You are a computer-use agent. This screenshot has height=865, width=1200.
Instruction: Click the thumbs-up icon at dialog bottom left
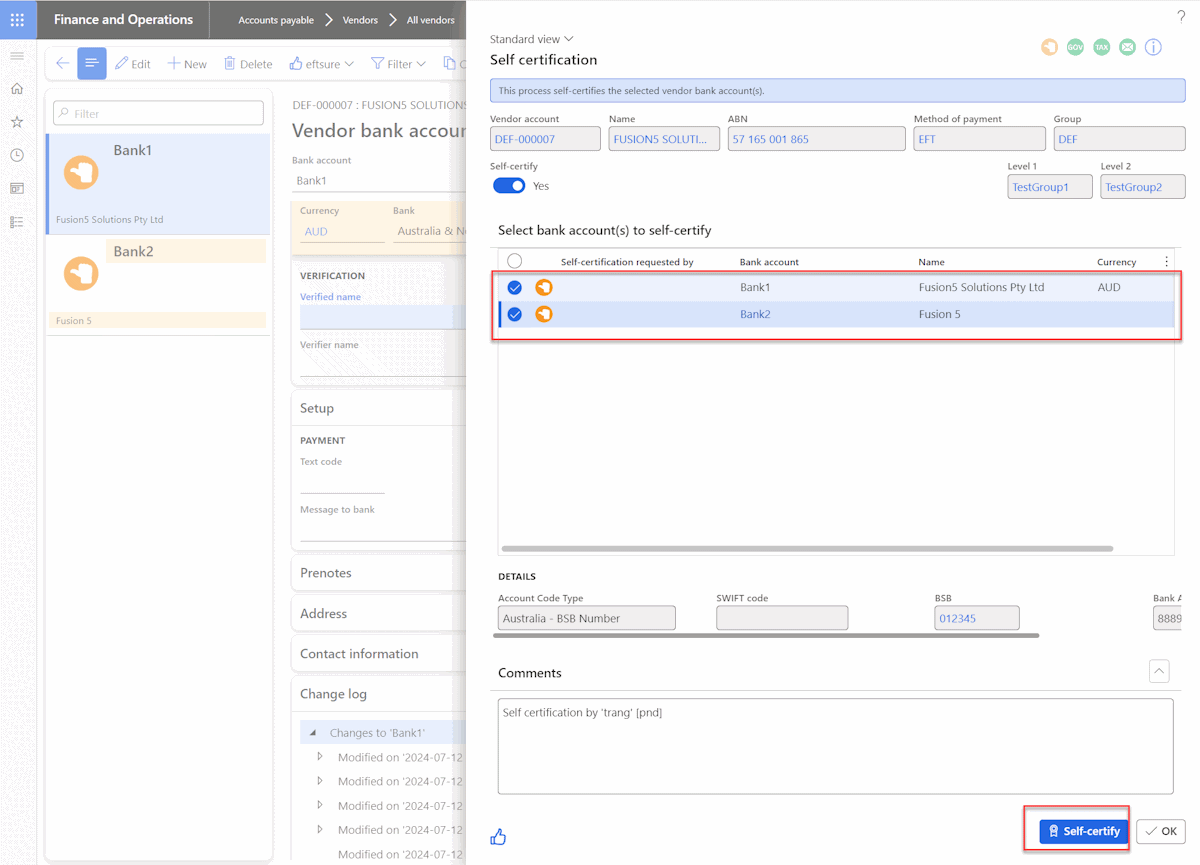click(x=498, y=837)
